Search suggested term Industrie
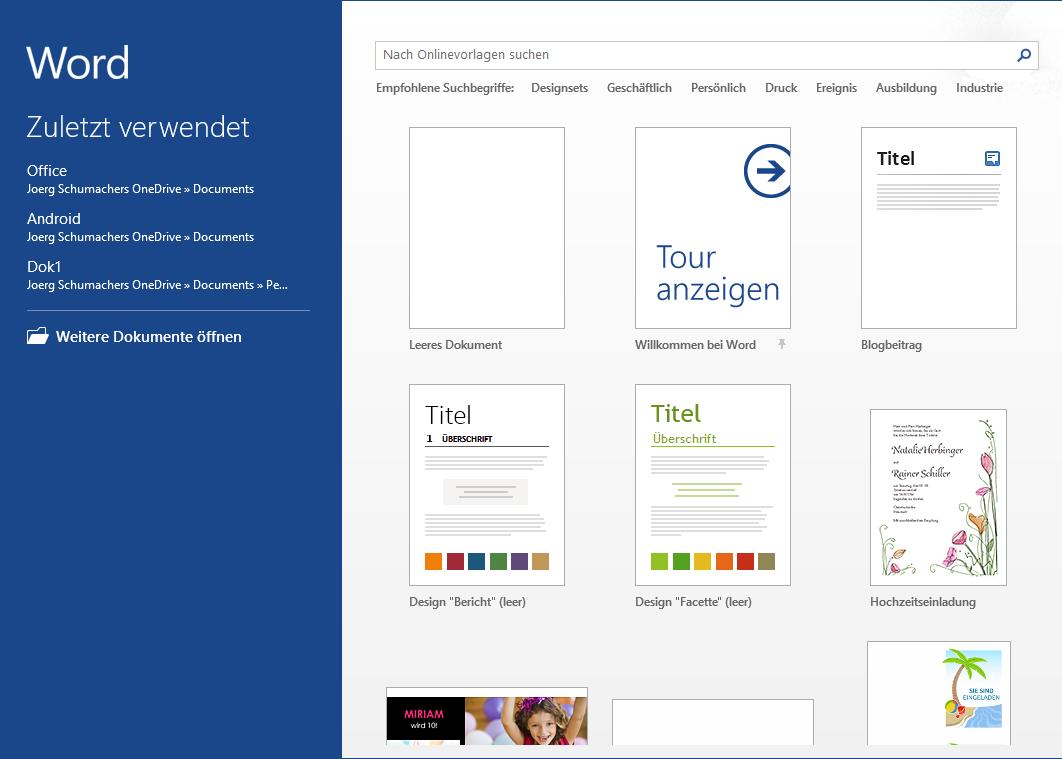Image resolution: width=1062 pixels, height=759 pixels. 979,88
